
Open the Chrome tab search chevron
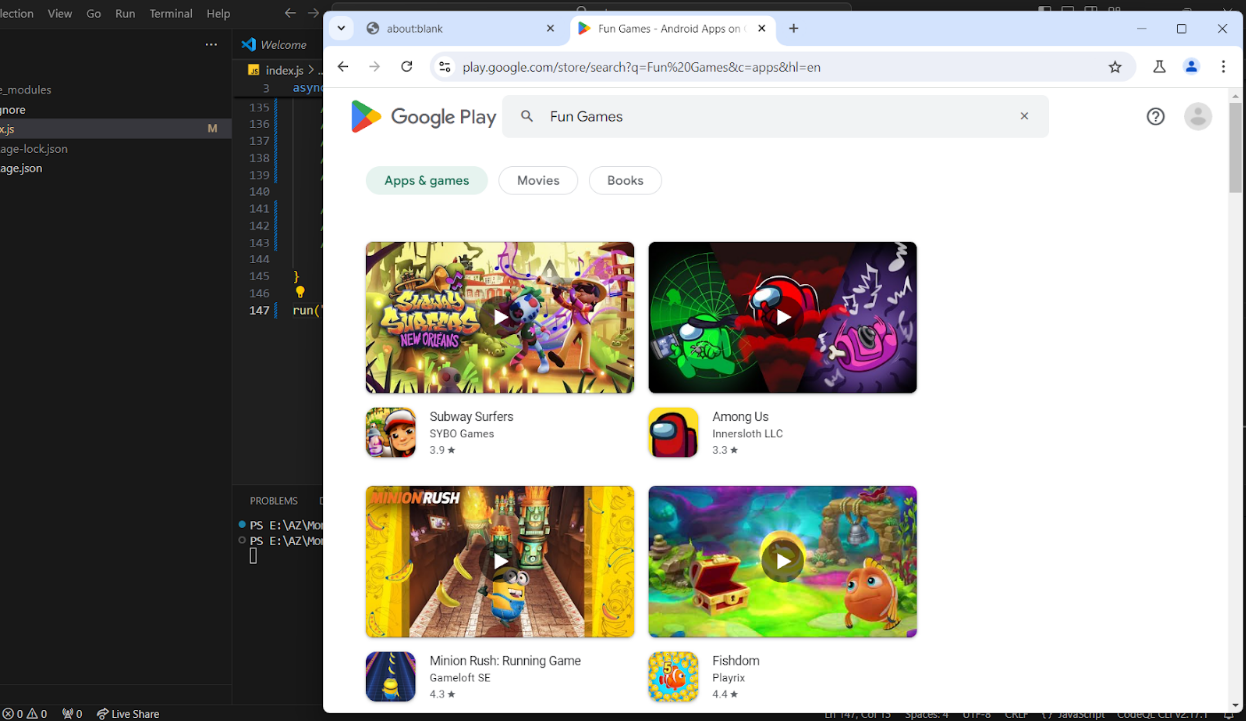tap(340, 28)
